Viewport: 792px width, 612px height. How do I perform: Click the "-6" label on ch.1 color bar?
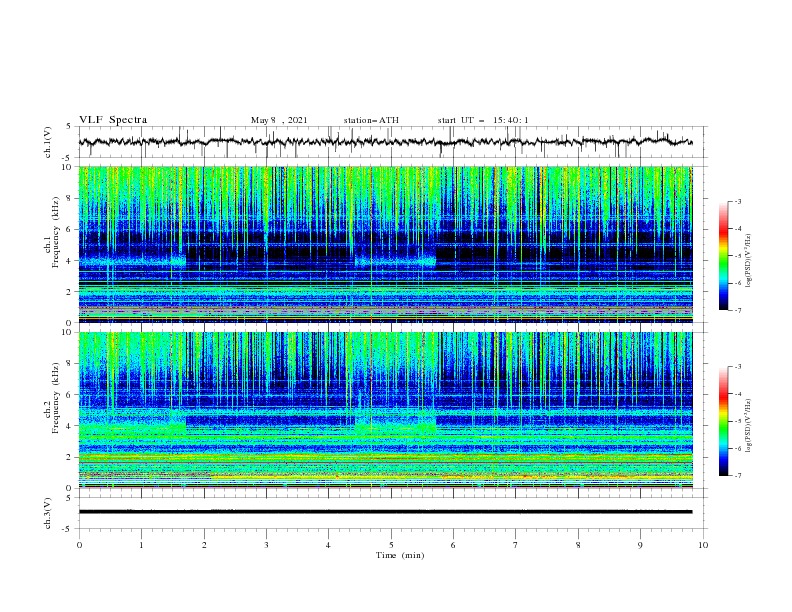coord(737,283)
